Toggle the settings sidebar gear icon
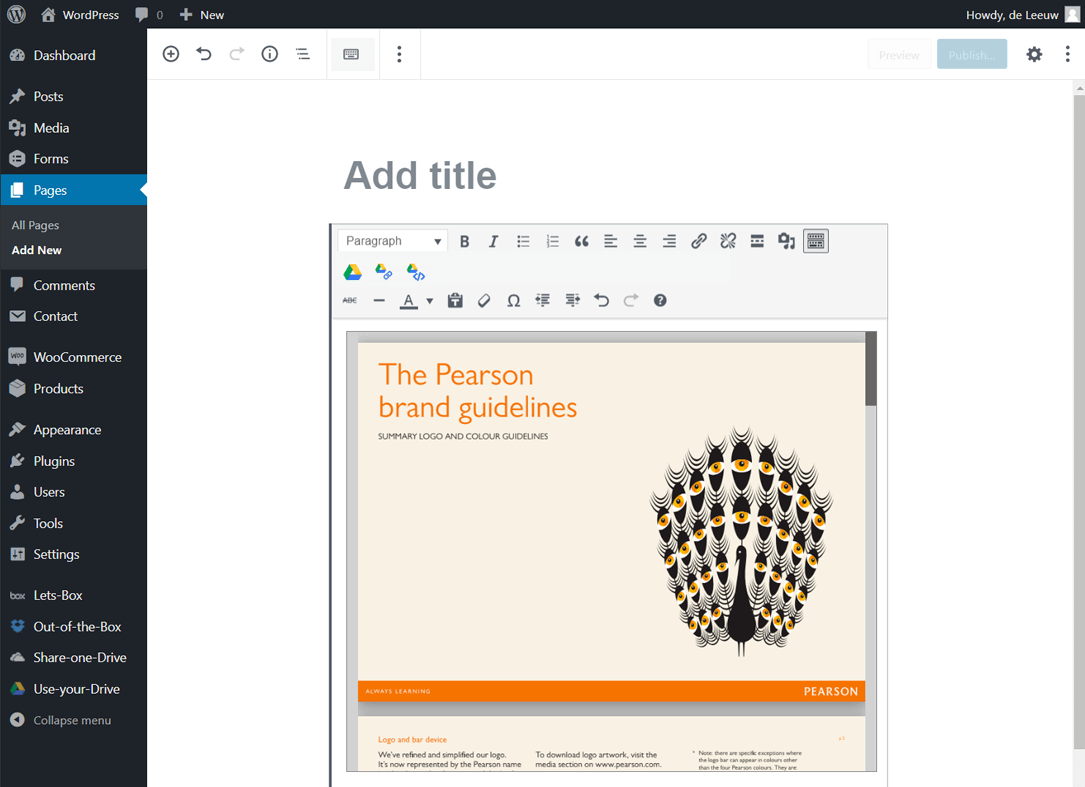The height and width of the screenshot is (787, 1085). pos(1034,54)
